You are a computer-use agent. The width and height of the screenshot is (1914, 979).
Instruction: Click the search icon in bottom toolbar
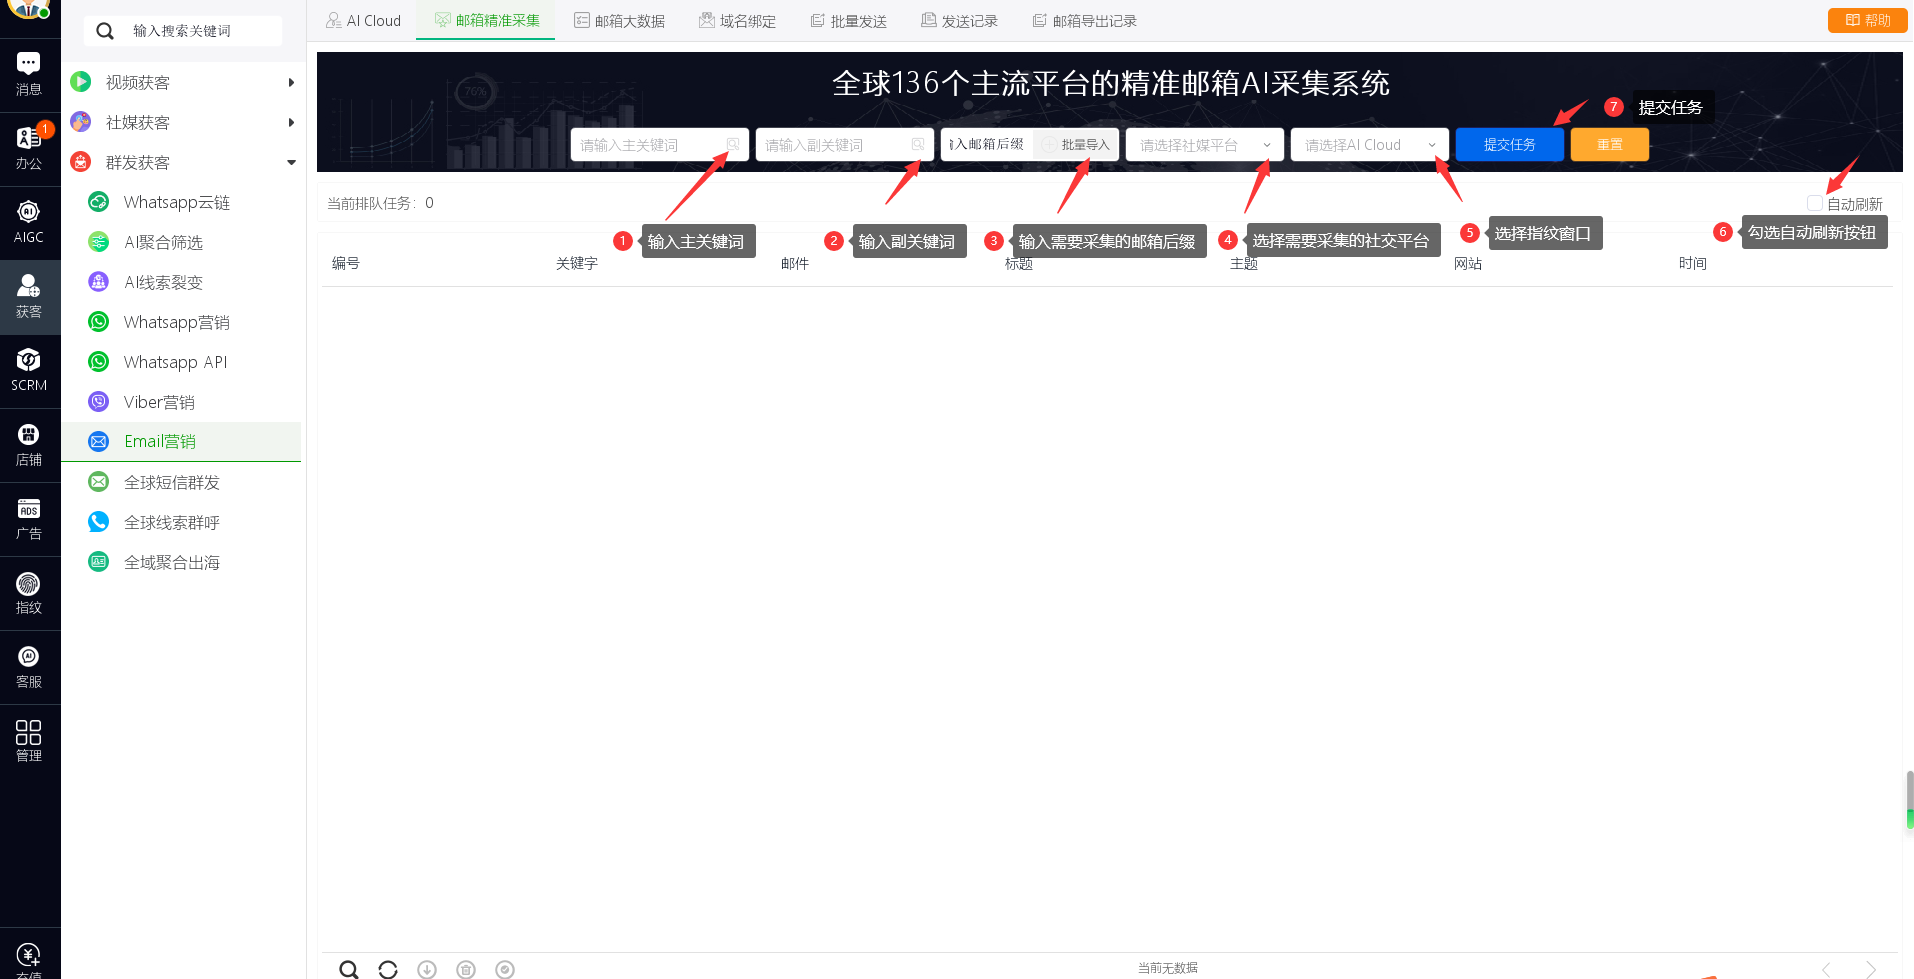348,969
